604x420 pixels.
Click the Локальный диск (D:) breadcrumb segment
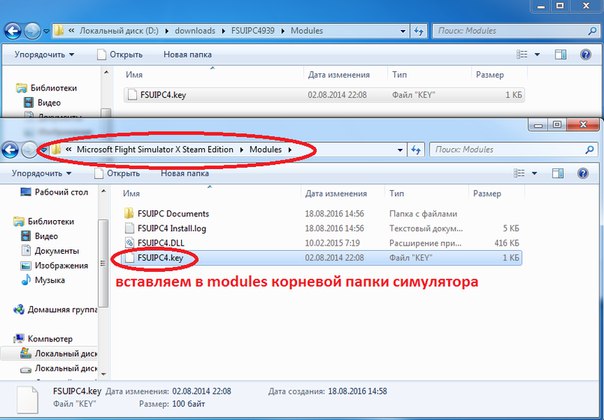pyautogui.click(x=119, y=31)
